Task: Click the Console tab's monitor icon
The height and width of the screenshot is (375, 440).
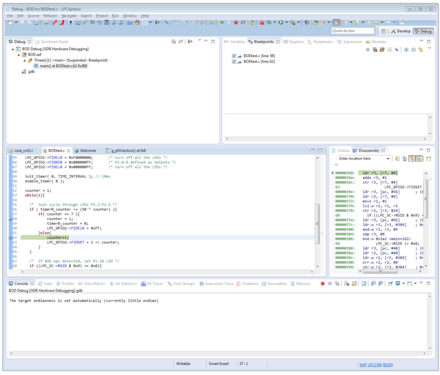Action: [11, 284]
